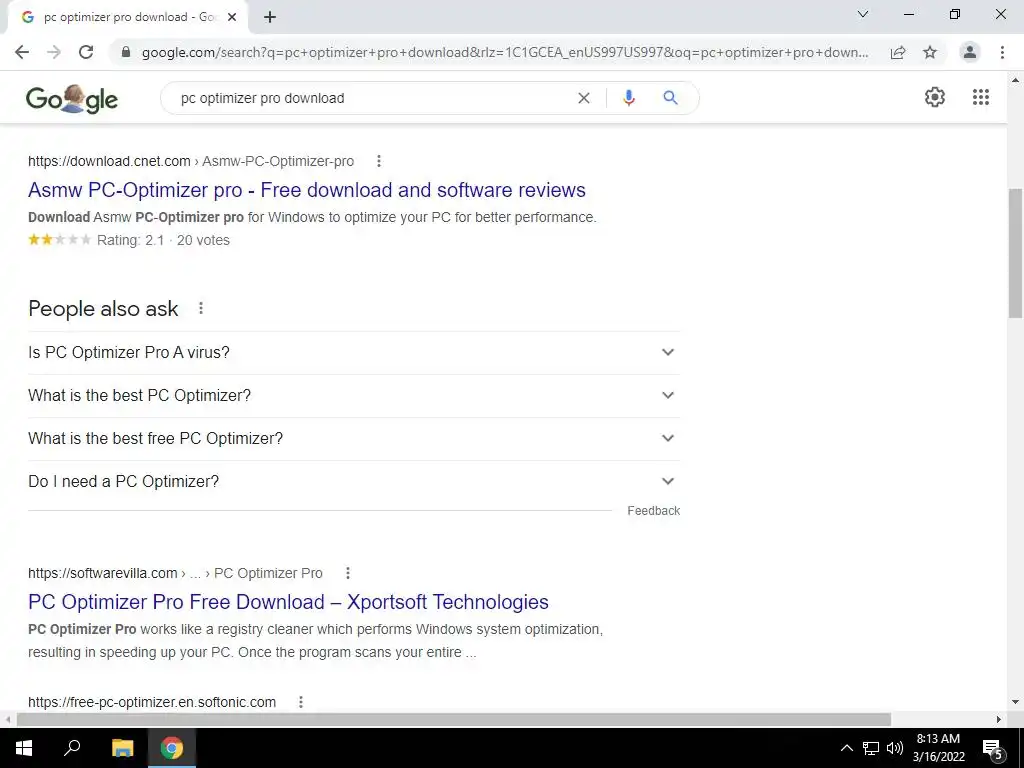Bookmark this page with the star
1024x768 pixels.
[930, 52]
